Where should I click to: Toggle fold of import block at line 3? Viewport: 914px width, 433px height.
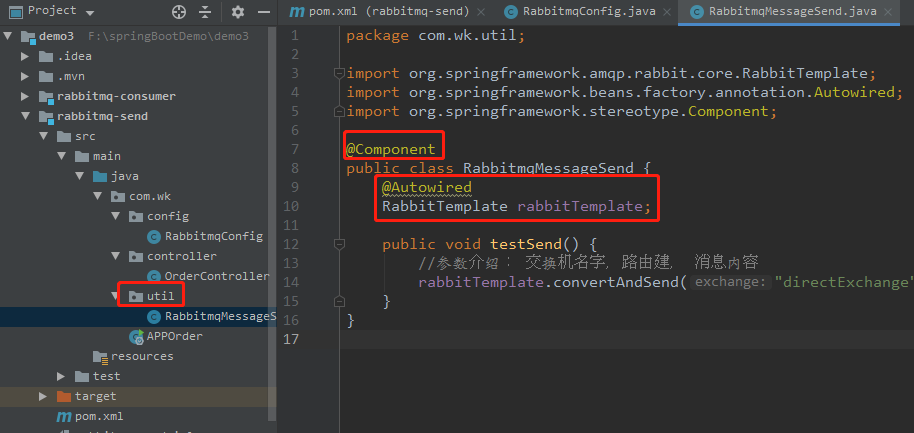(339, 73)
